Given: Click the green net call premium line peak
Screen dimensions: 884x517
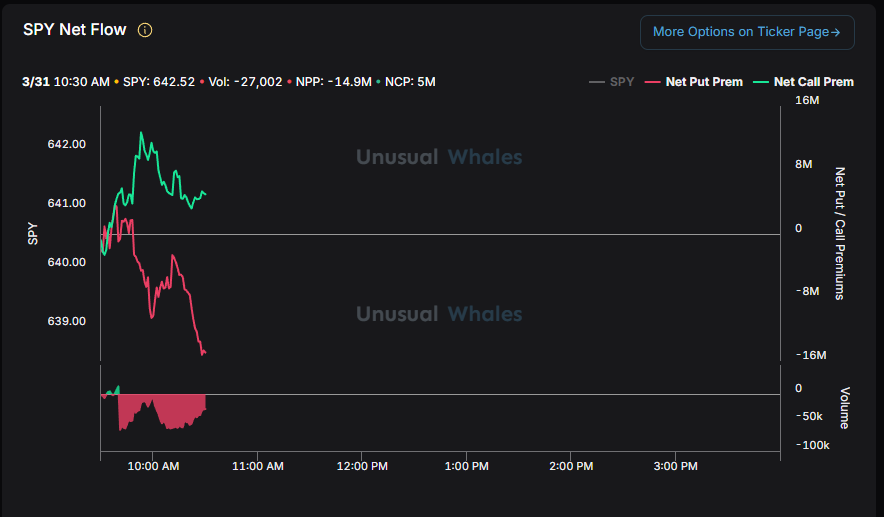Looking at the screenshot, I should click(141, 133).
